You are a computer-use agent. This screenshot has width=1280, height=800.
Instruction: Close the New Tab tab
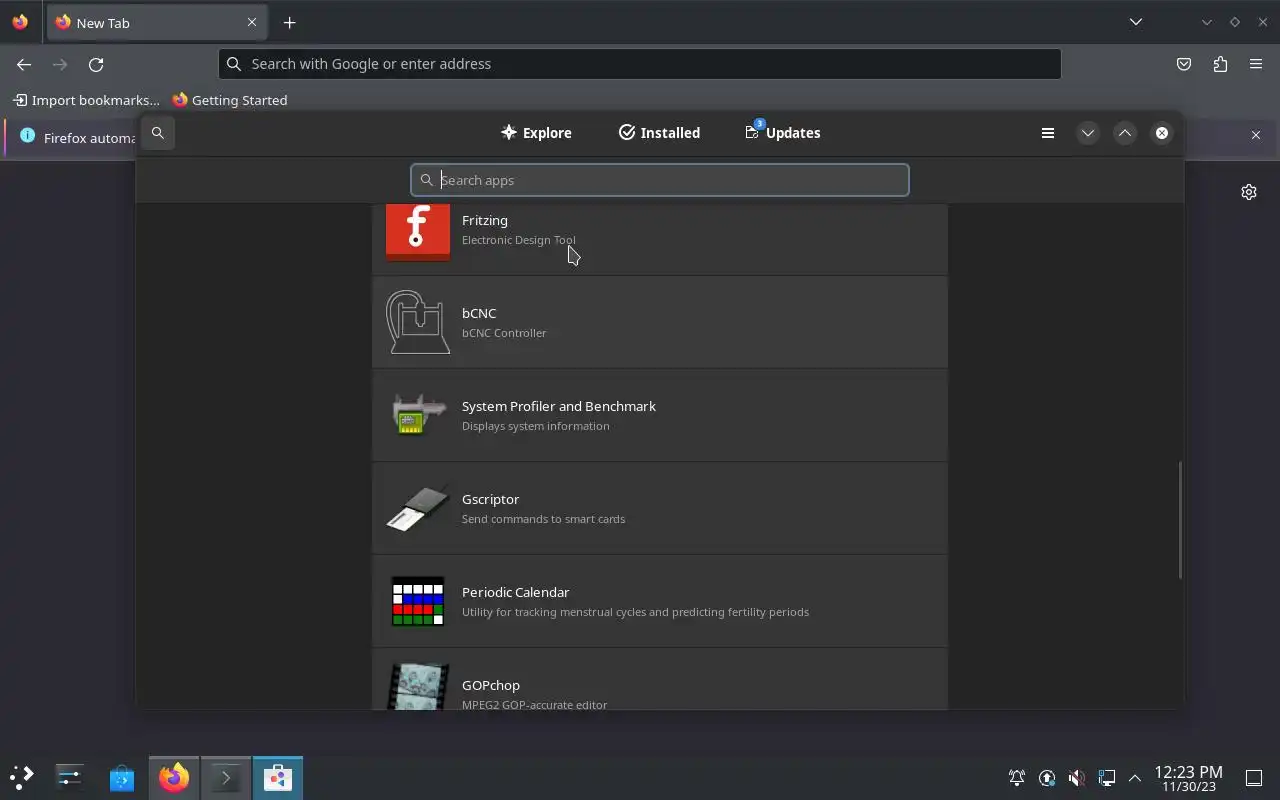point(252,22)
